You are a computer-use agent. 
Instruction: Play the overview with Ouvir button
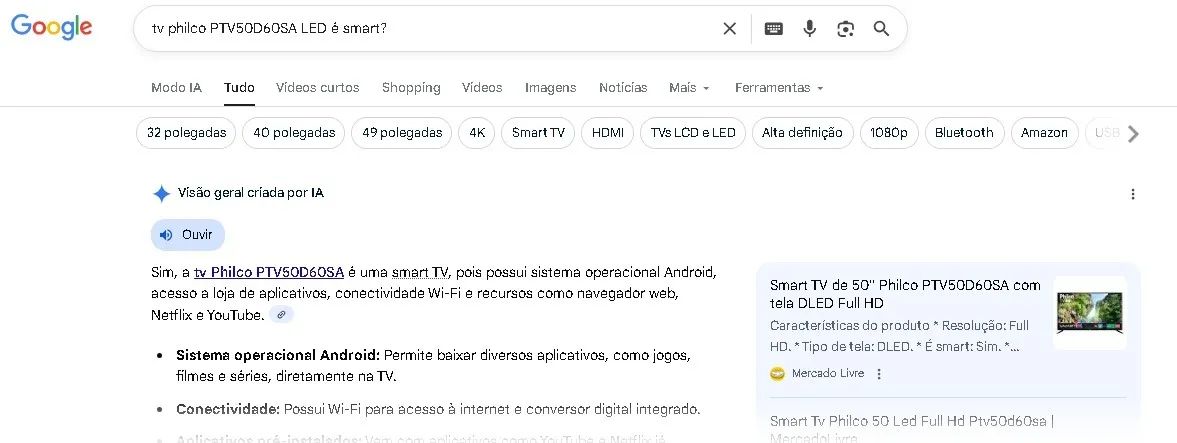[188, 235]
